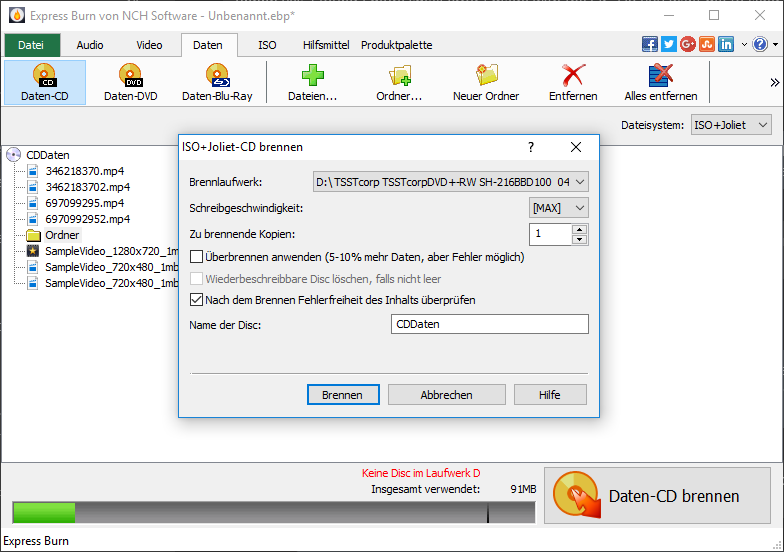
Task: Open the Produktpalette tab
Action: (x=396, y=45)
